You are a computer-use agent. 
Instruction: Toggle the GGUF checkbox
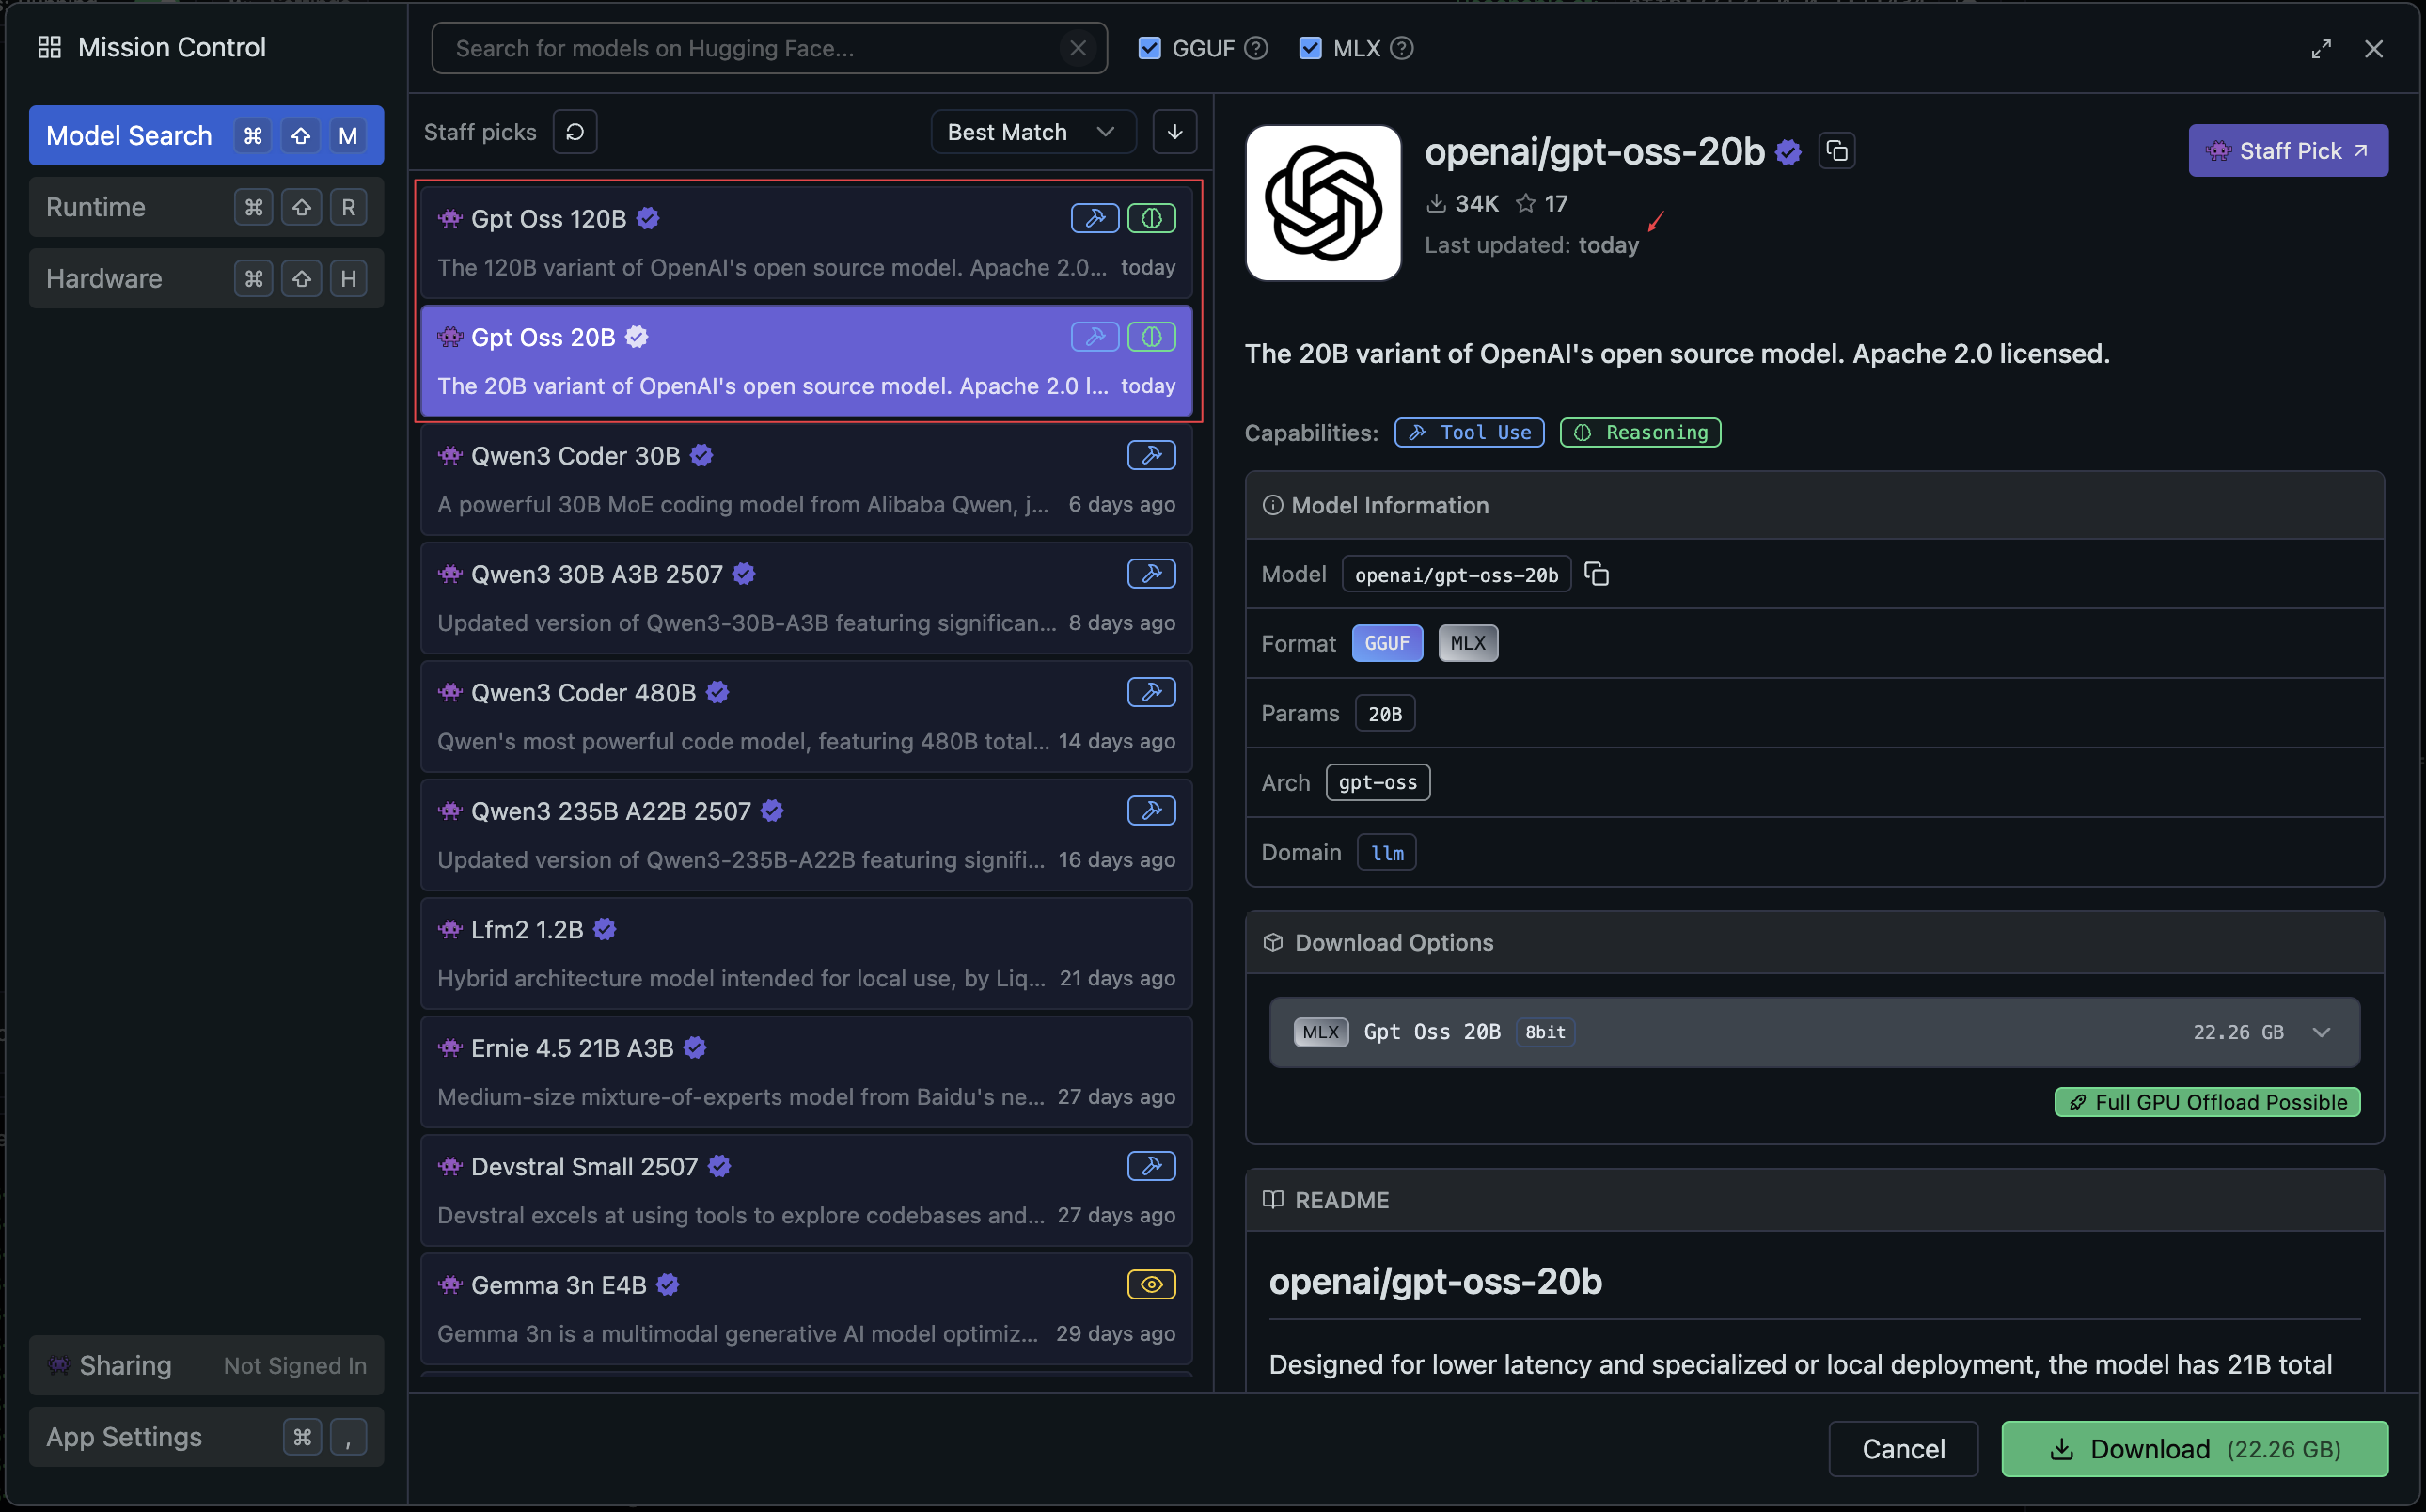point(1150,48)
